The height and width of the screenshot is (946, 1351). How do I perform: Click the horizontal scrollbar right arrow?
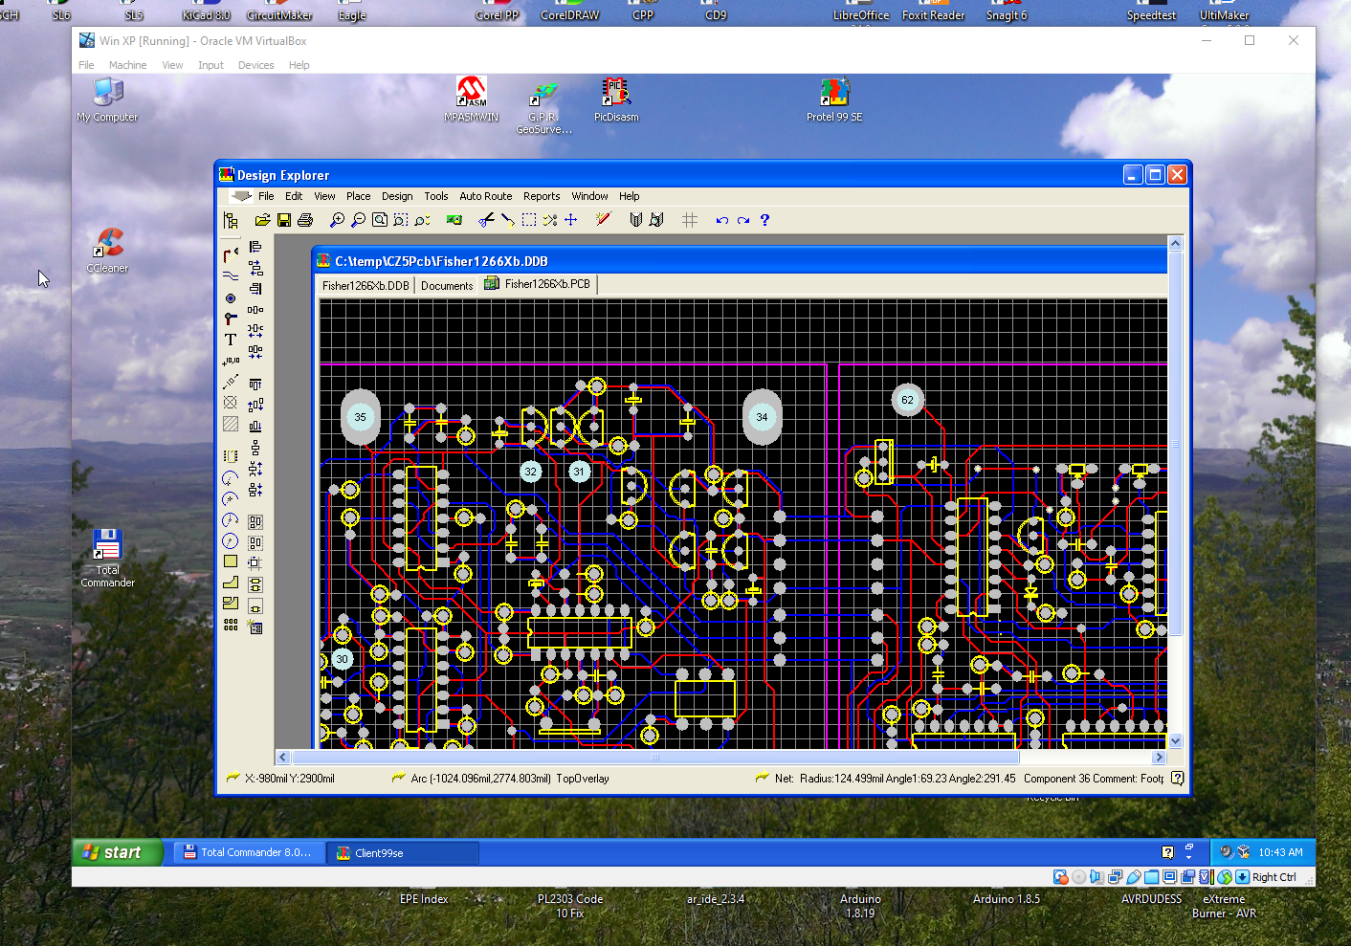click(1159, 757)
